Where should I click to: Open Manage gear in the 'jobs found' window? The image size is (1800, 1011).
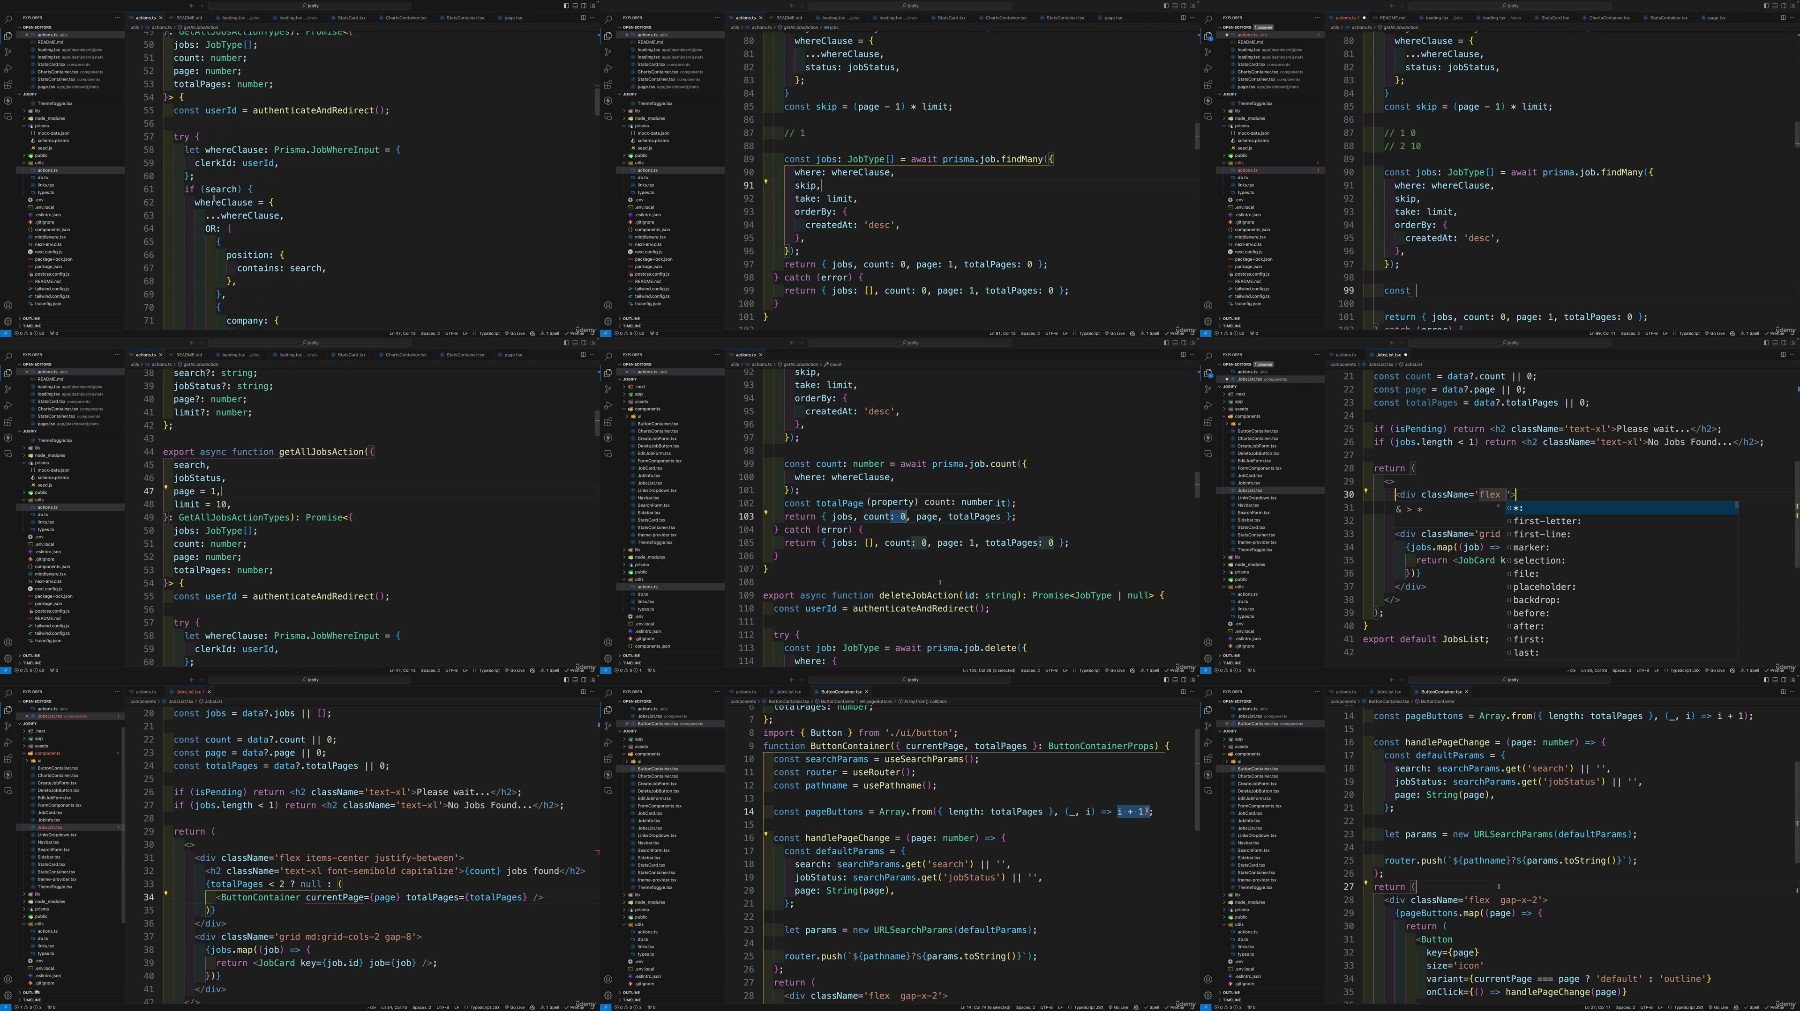(x=8, y=995)
